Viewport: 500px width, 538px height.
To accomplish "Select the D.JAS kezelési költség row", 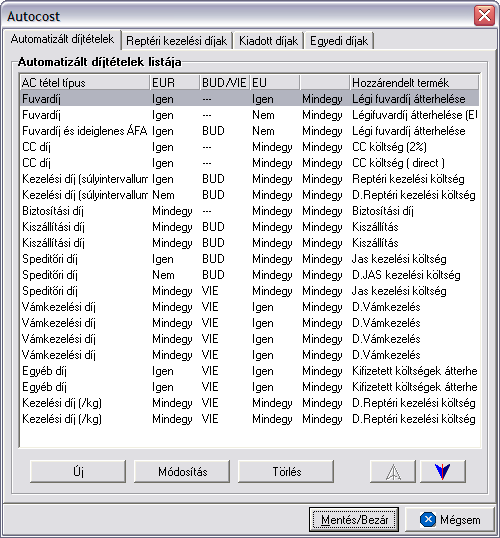I will (x=249, y=275).
